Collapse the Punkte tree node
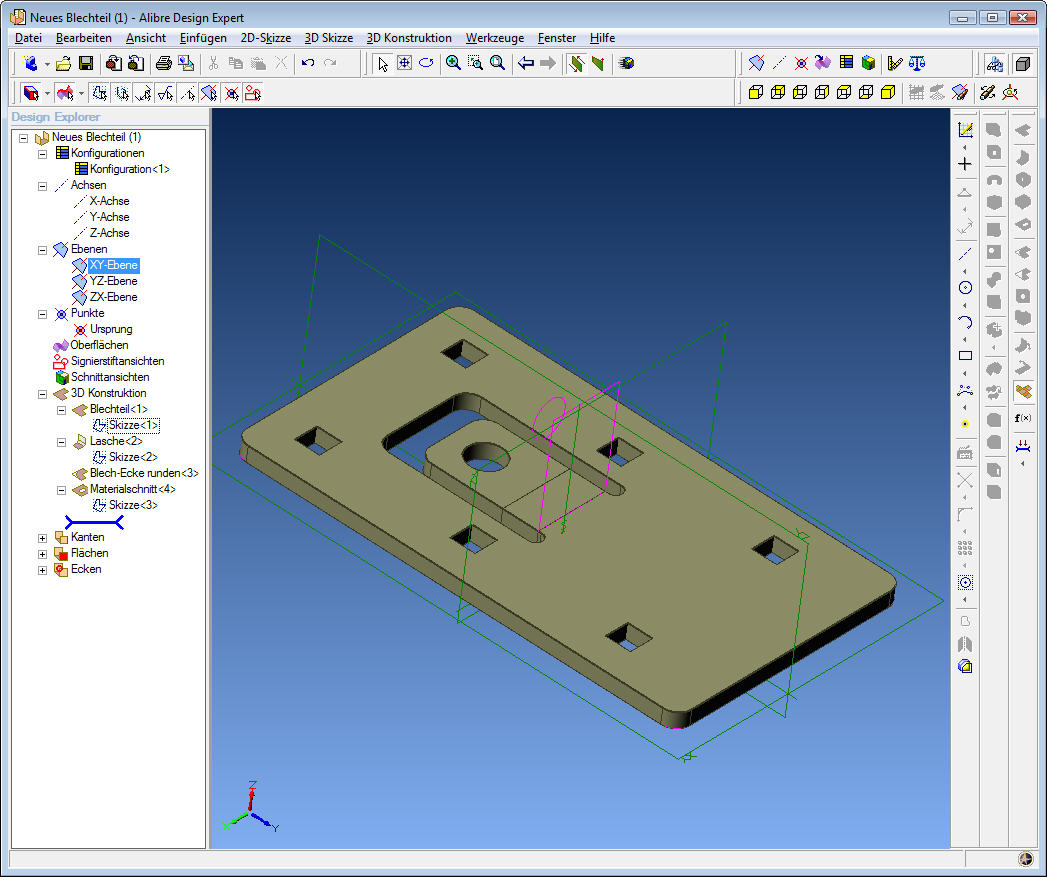 pos(42,314)
